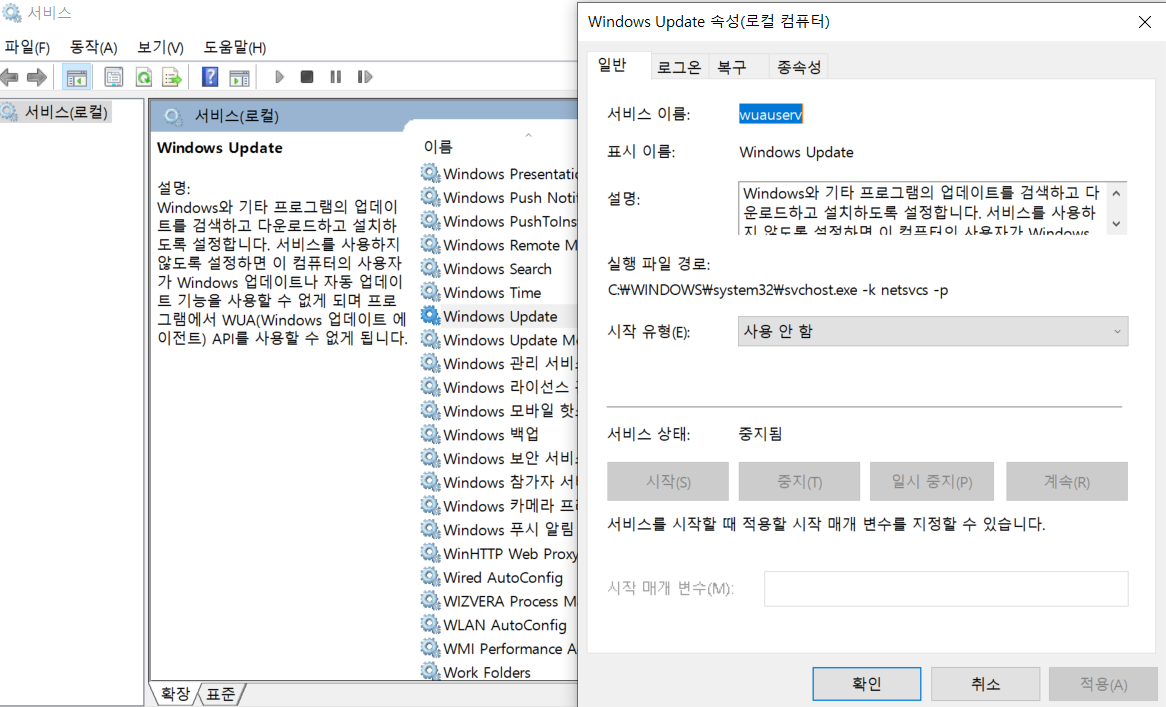Click the 취소 button
Viewport: 1166px width, 707px height.
point(985,683)
